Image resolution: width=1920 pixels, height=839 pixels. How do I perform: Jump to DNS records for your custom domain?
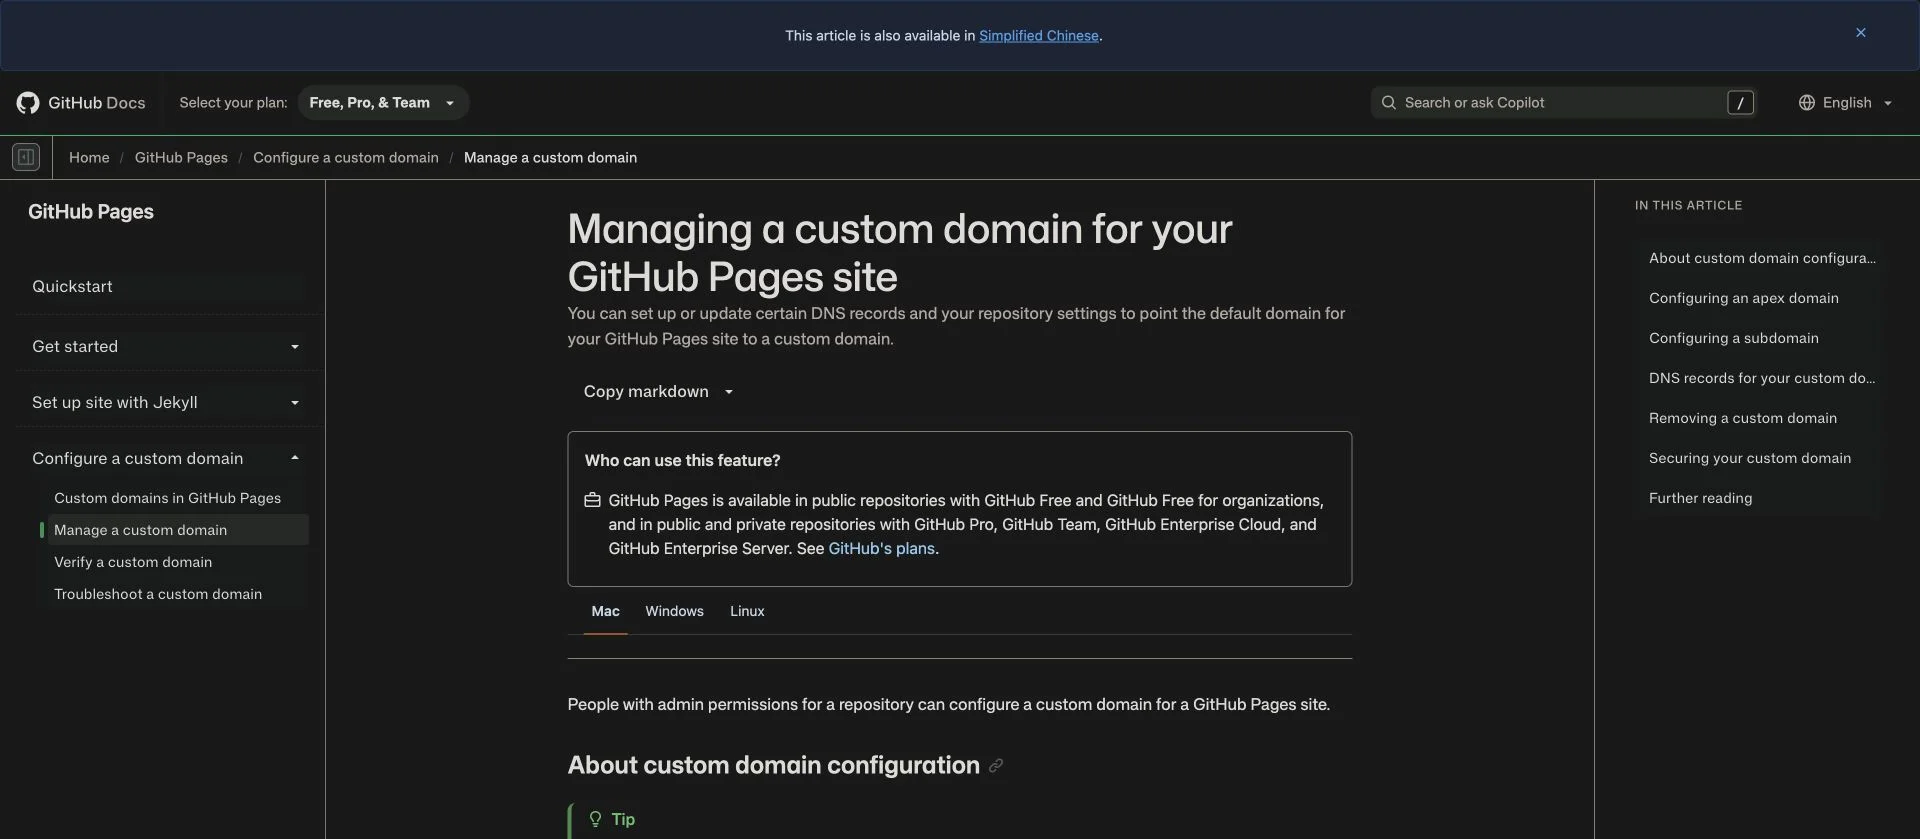(1762, 378)
